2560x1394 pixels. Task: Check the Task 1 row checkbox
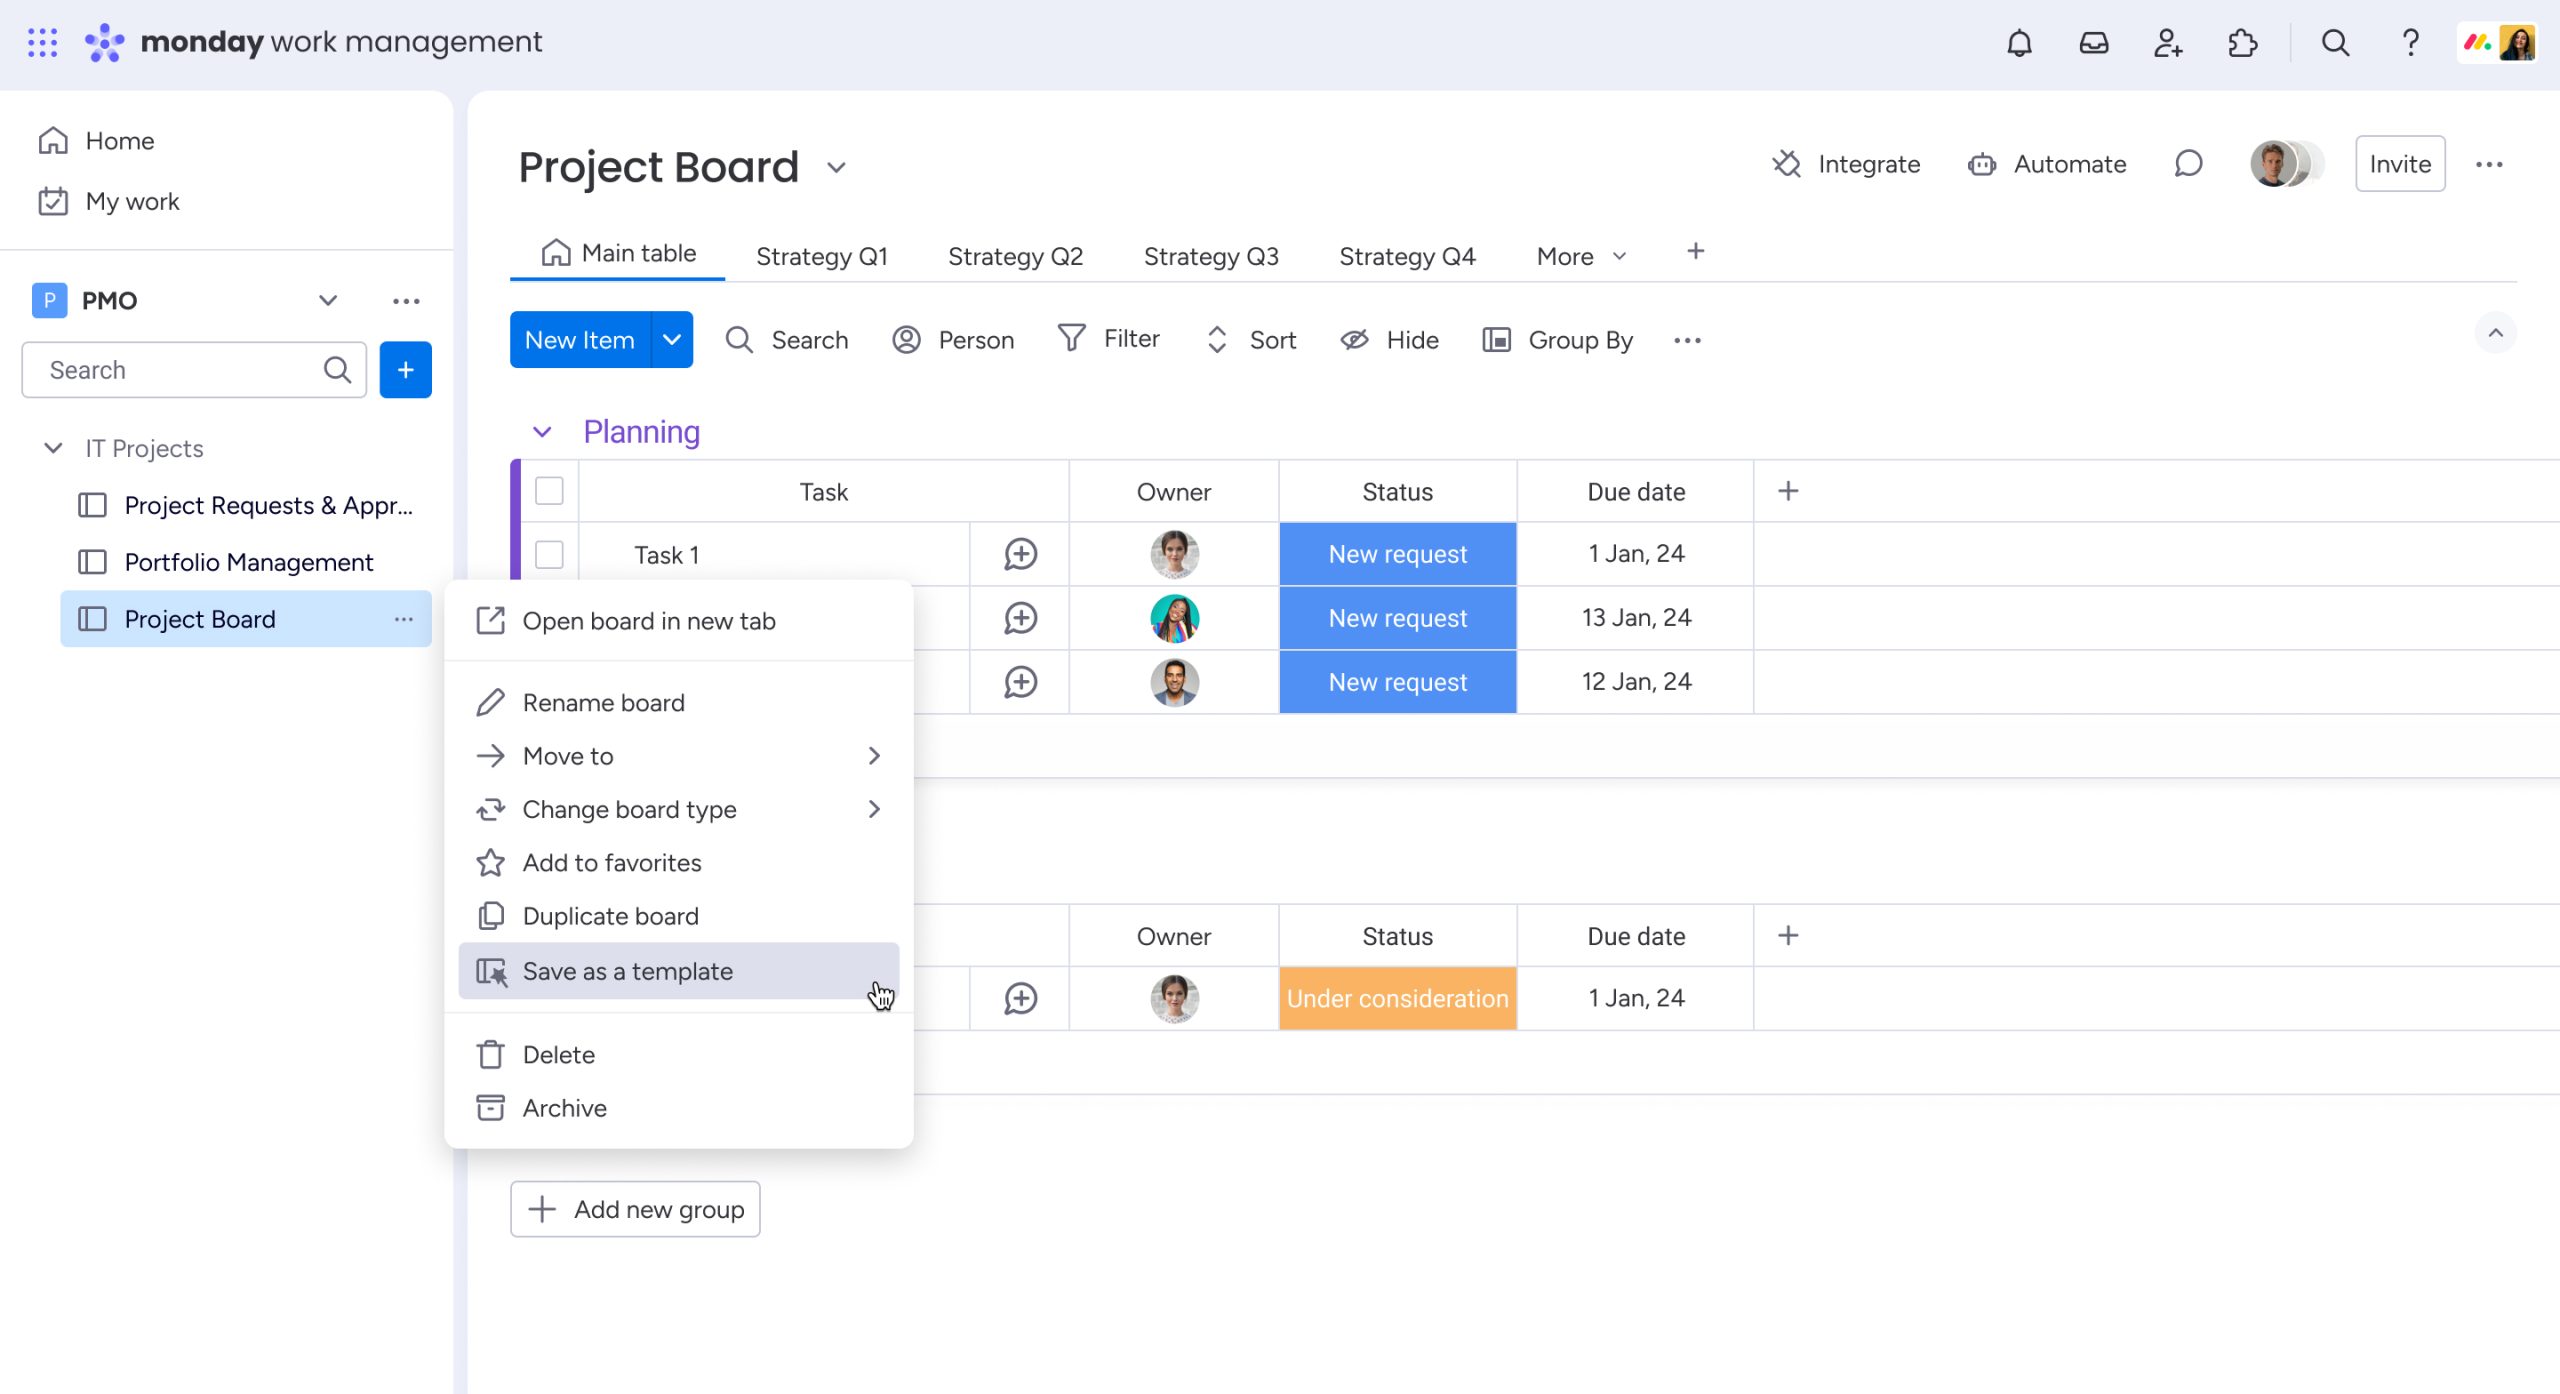549,554
